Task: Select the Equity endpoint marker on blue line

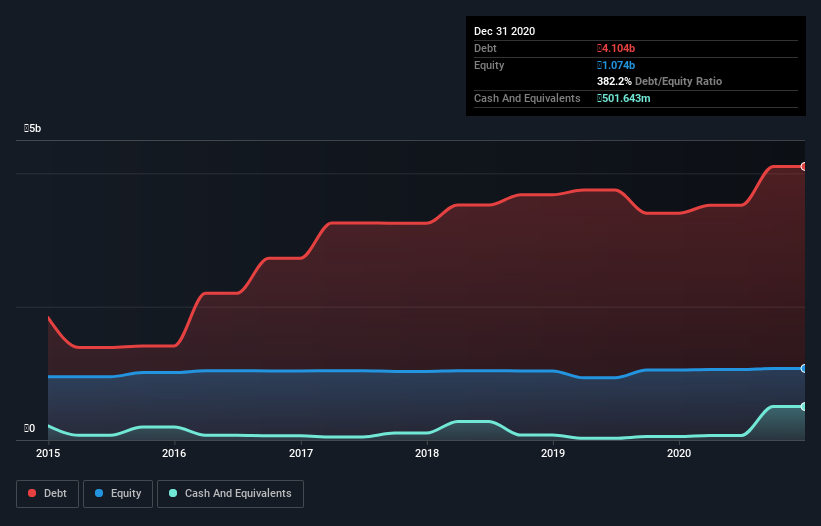Action: click(x=804, y=368)
